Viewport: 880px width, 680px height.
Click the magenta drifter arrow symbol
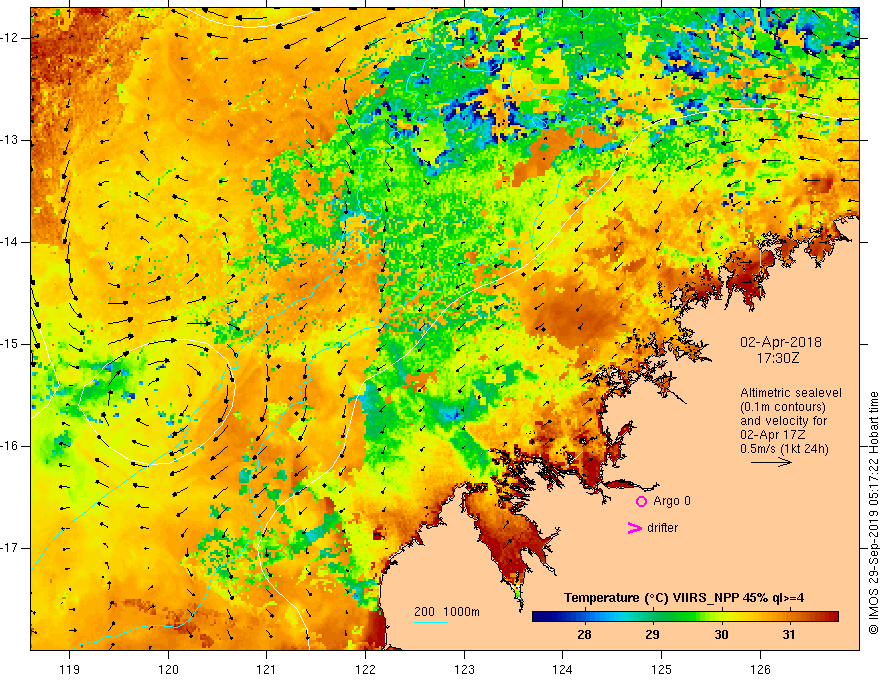tap(634, 528)
